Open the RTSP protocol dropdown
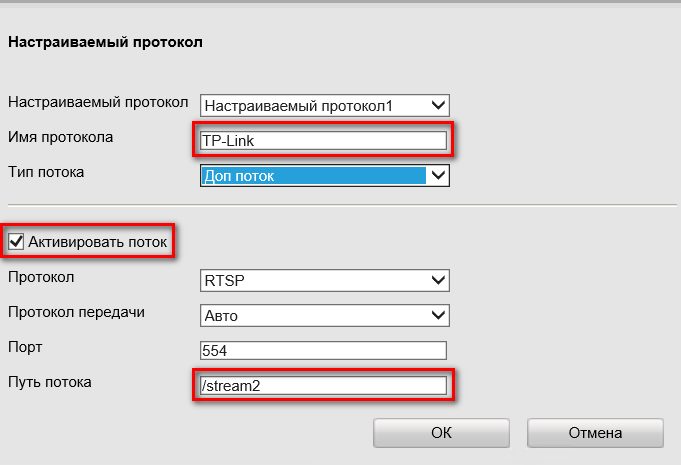 pos(324,281)
